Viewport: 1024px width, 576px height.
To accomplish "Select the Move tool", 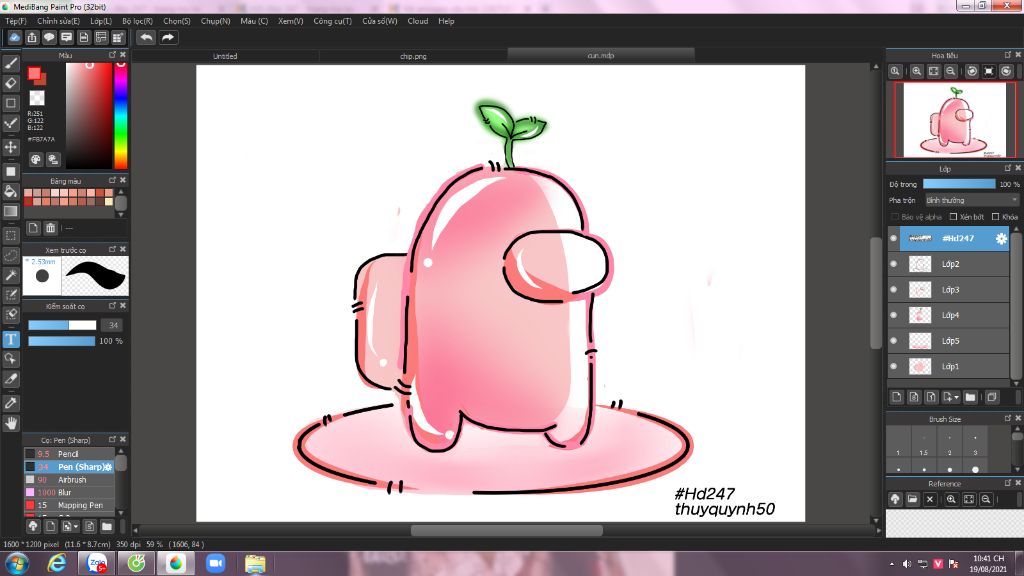I will click(11, 147).
